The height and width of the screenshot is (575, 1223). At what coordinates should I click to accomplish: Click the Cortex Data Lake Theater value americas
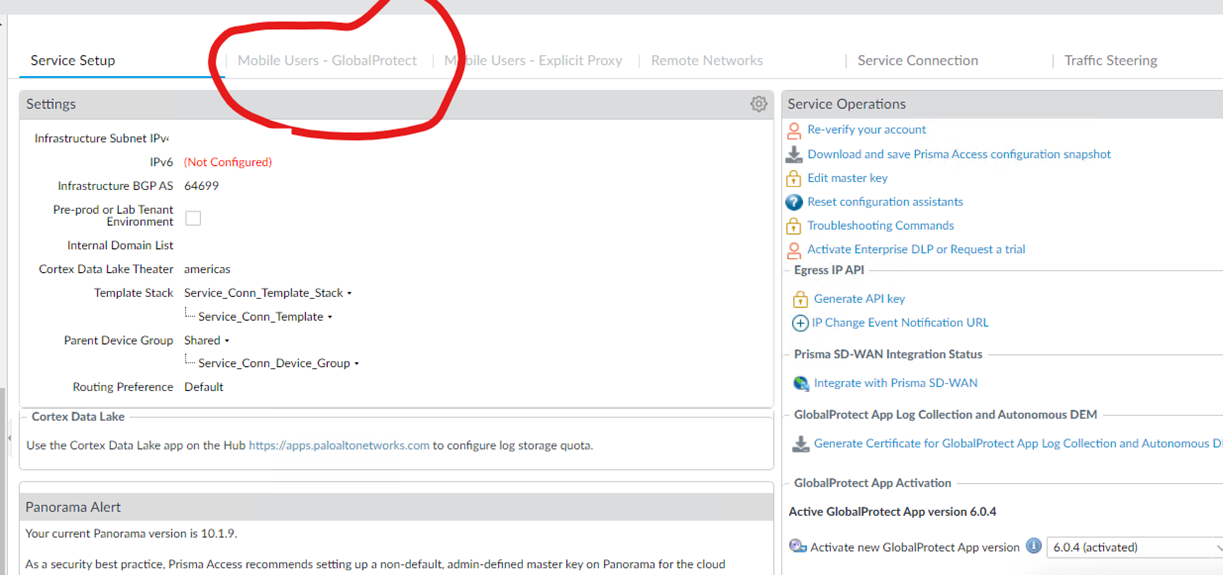[x=207, y=270]
